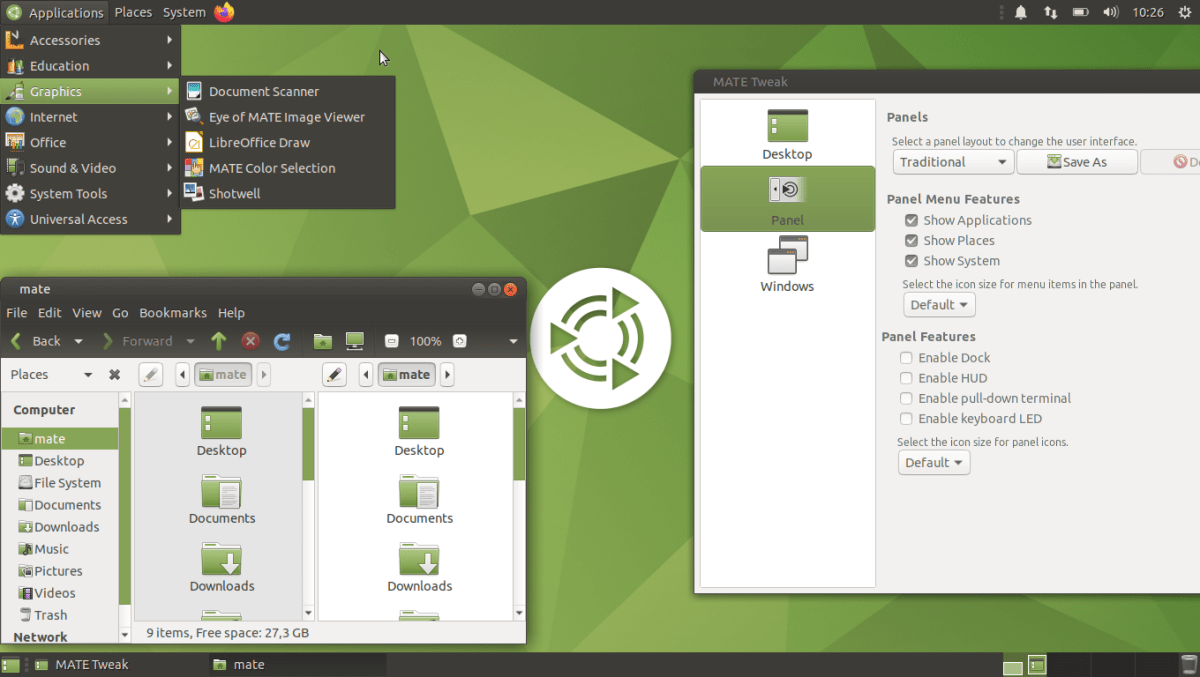Click the volume icon in the system tray
1200x677 pixels.
click(x=1110, y=12)
